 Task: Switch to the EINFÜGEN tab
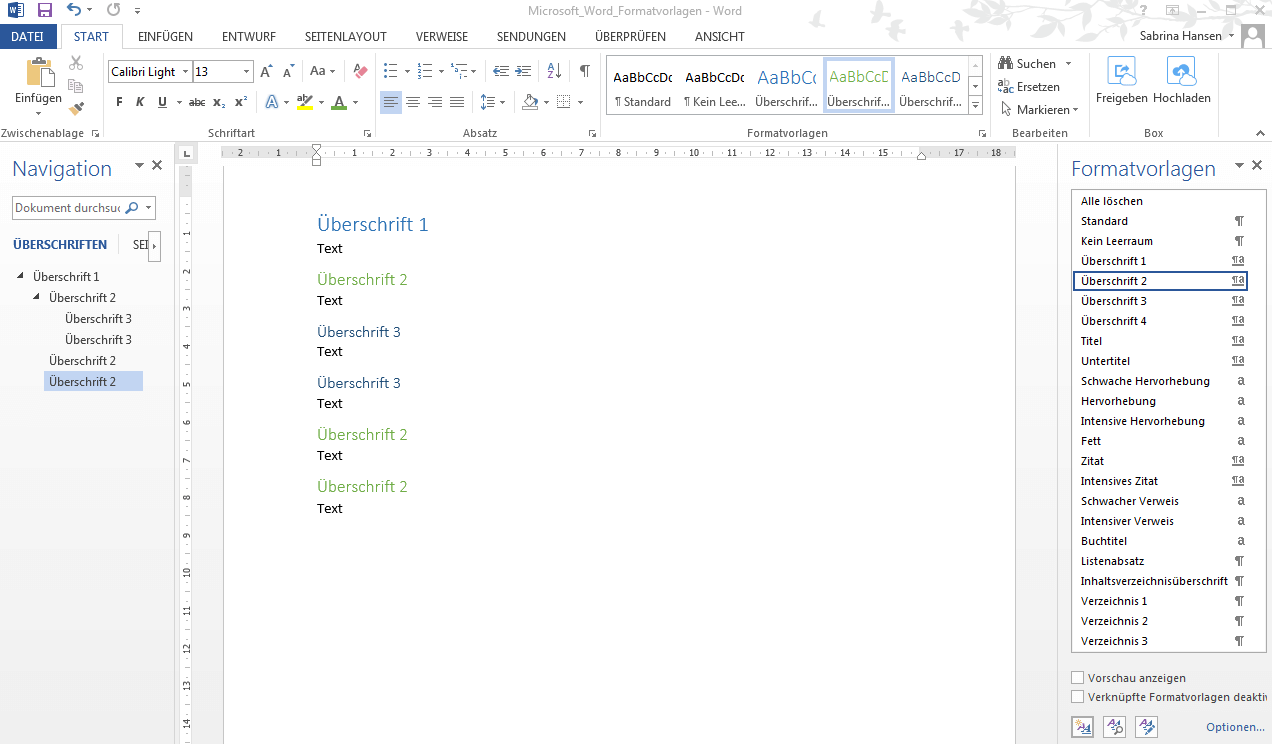click(166, 37)
